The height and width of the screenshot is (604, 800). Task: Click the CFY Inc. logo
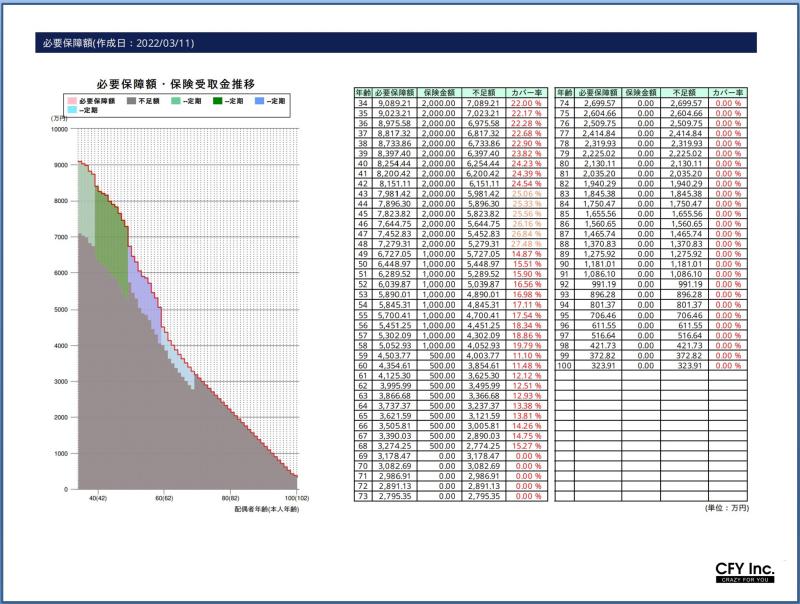[x=744, y=573]
